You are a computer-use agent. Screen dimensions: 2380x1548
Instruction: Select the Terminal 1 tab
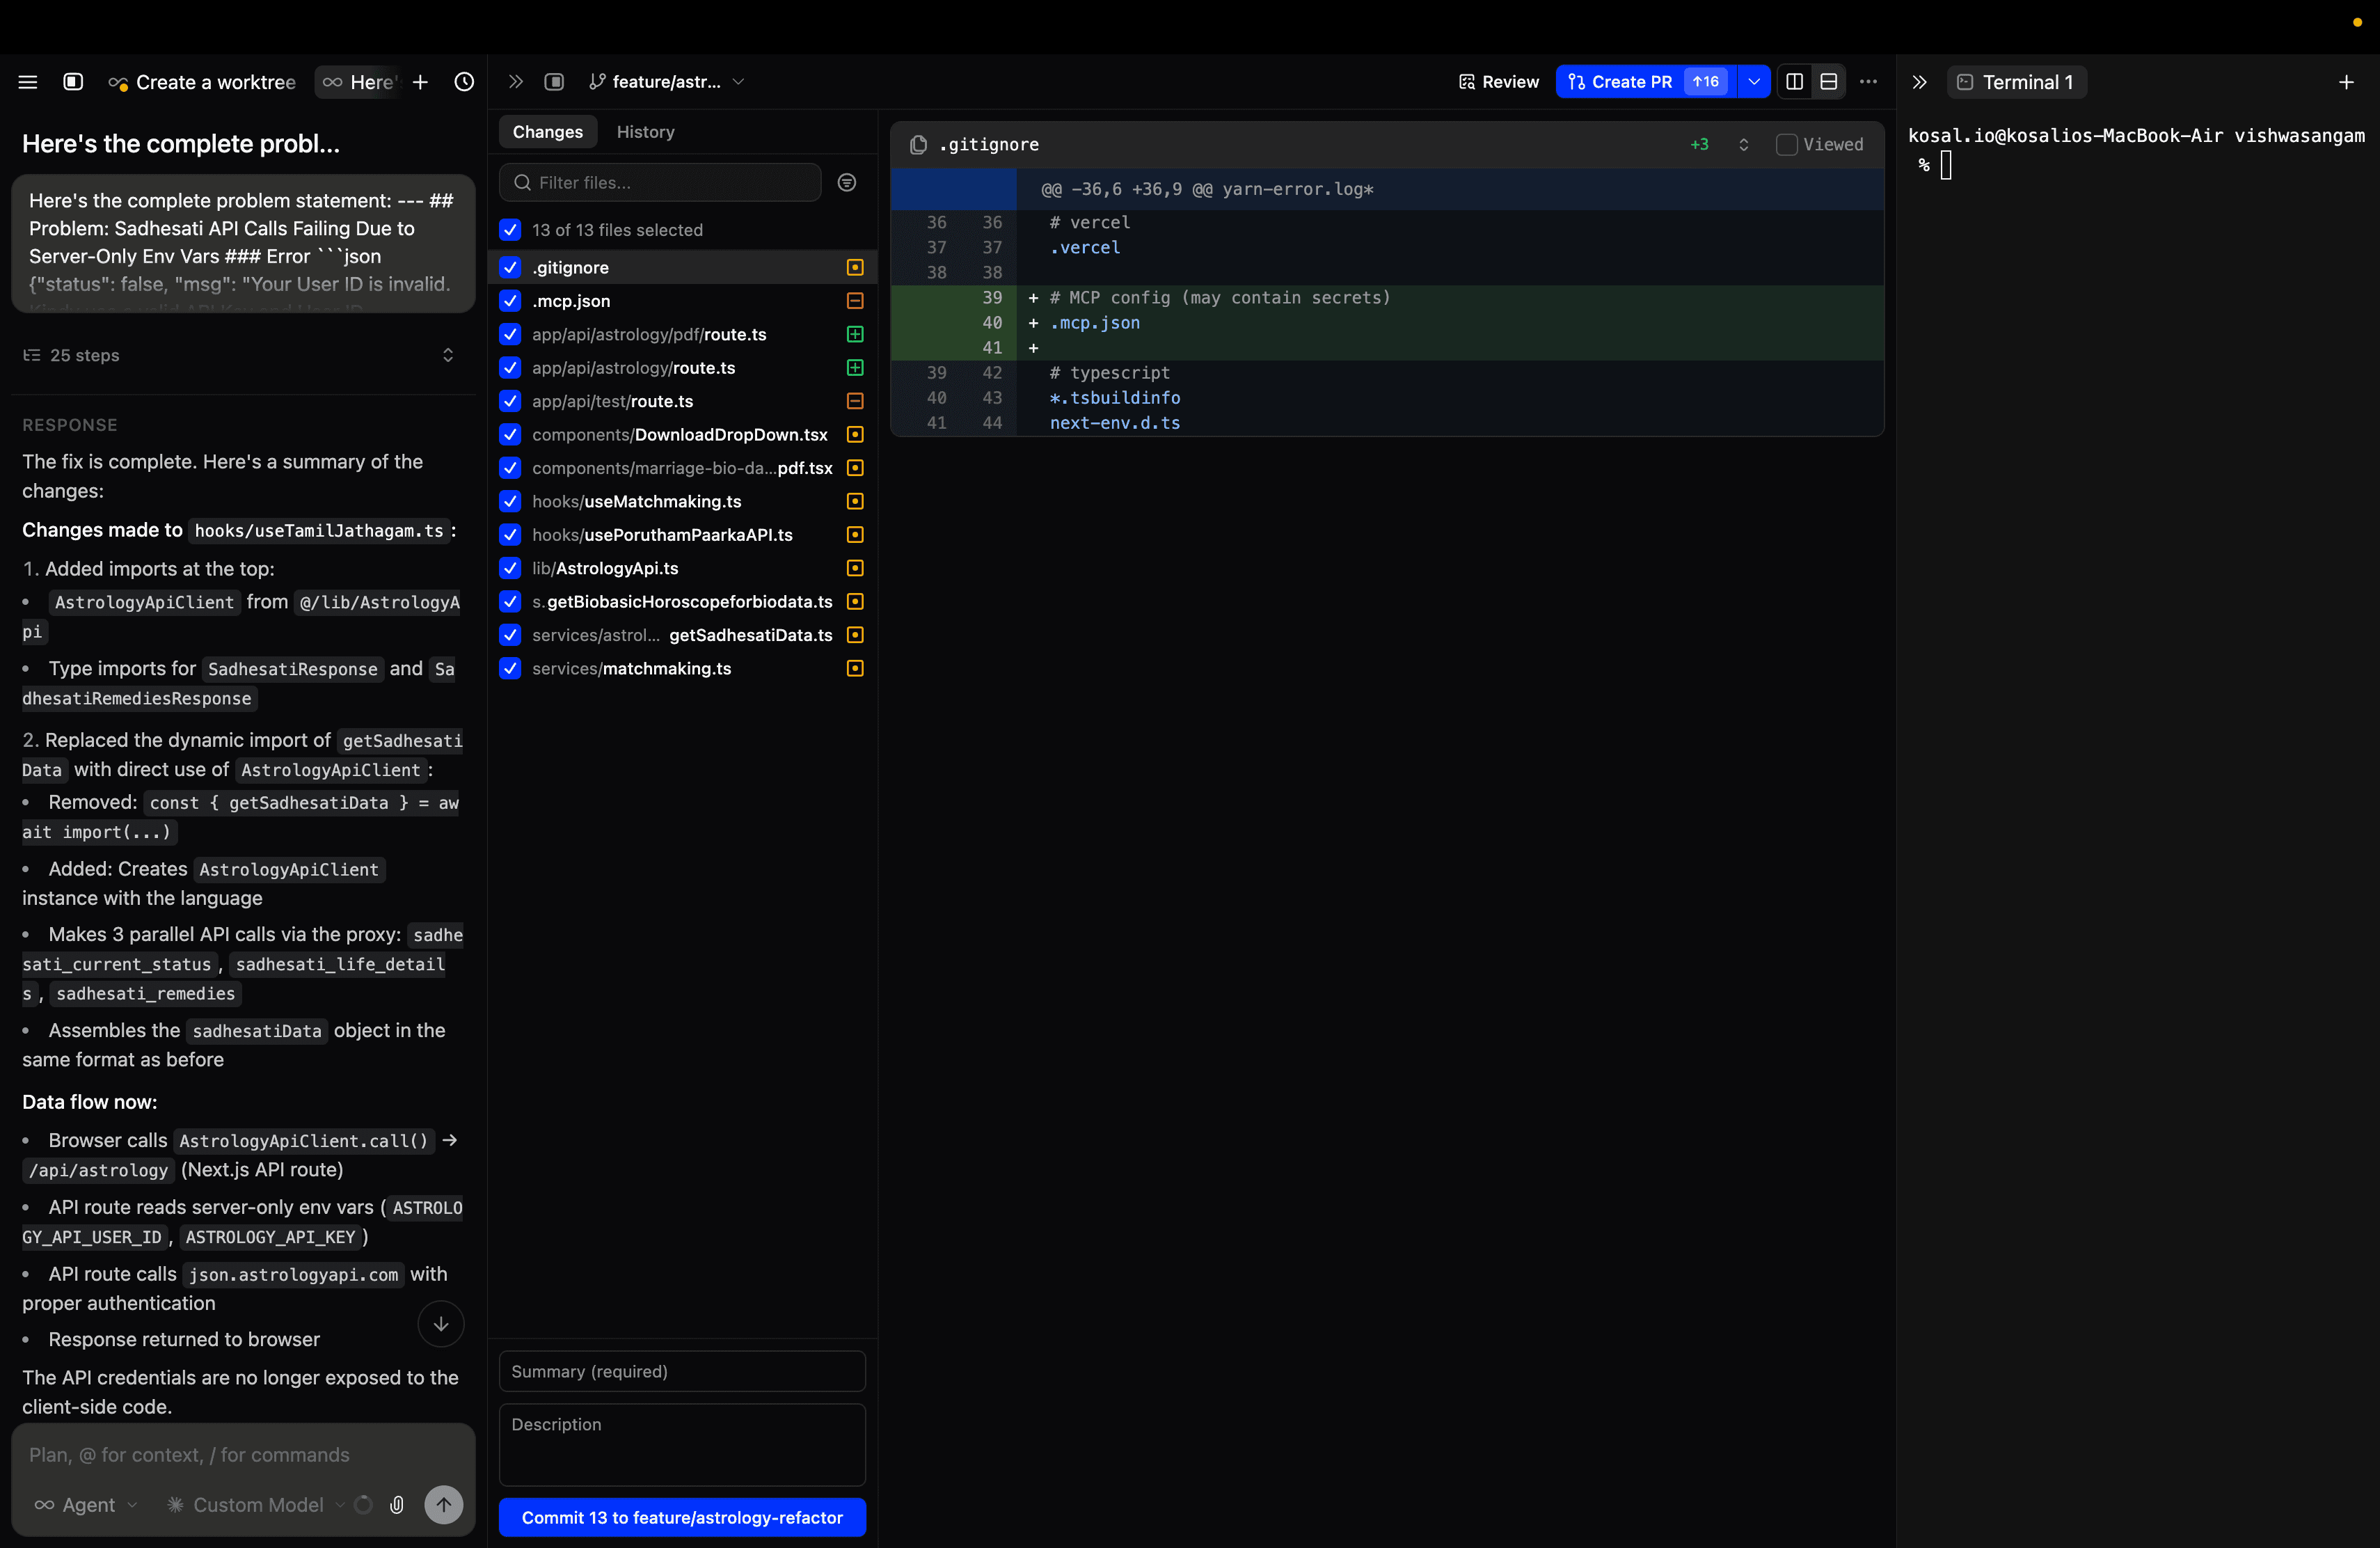coord(2016,82)
